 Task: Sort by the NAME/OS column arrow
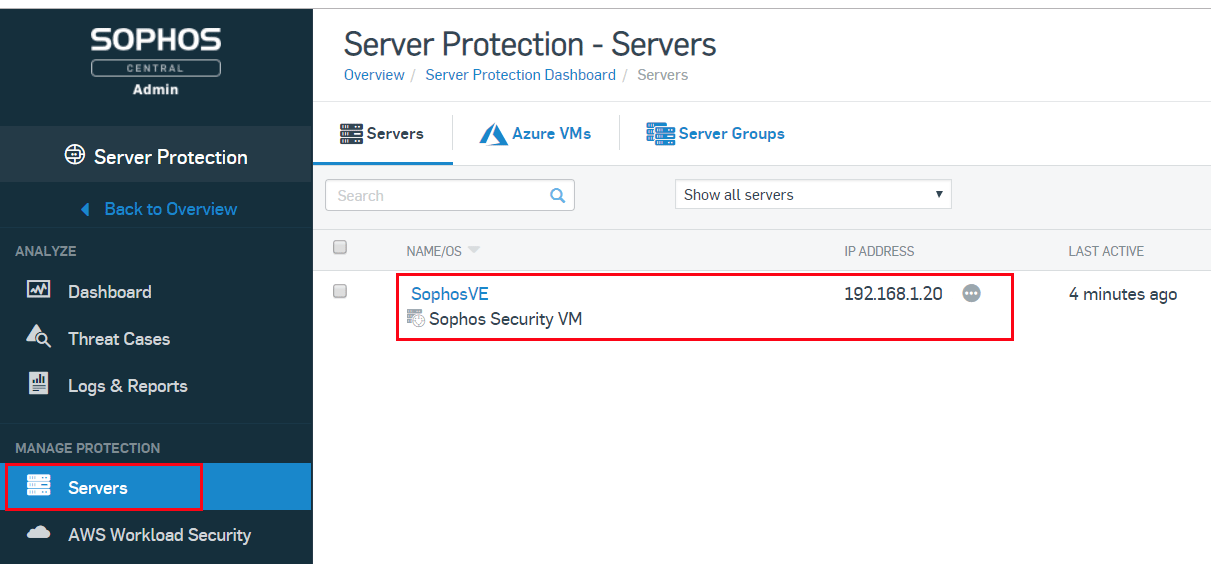[x=474, y=250]
